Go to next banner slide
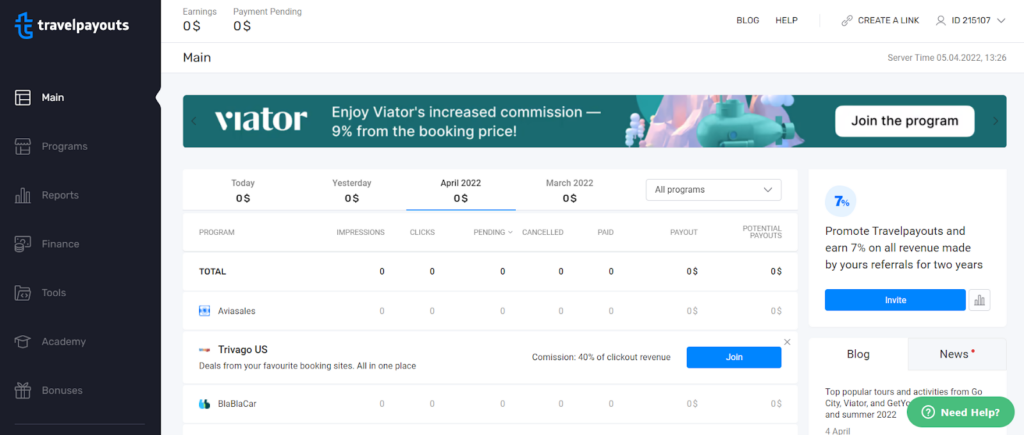The image size is (1024, 435). coord(995,121)
